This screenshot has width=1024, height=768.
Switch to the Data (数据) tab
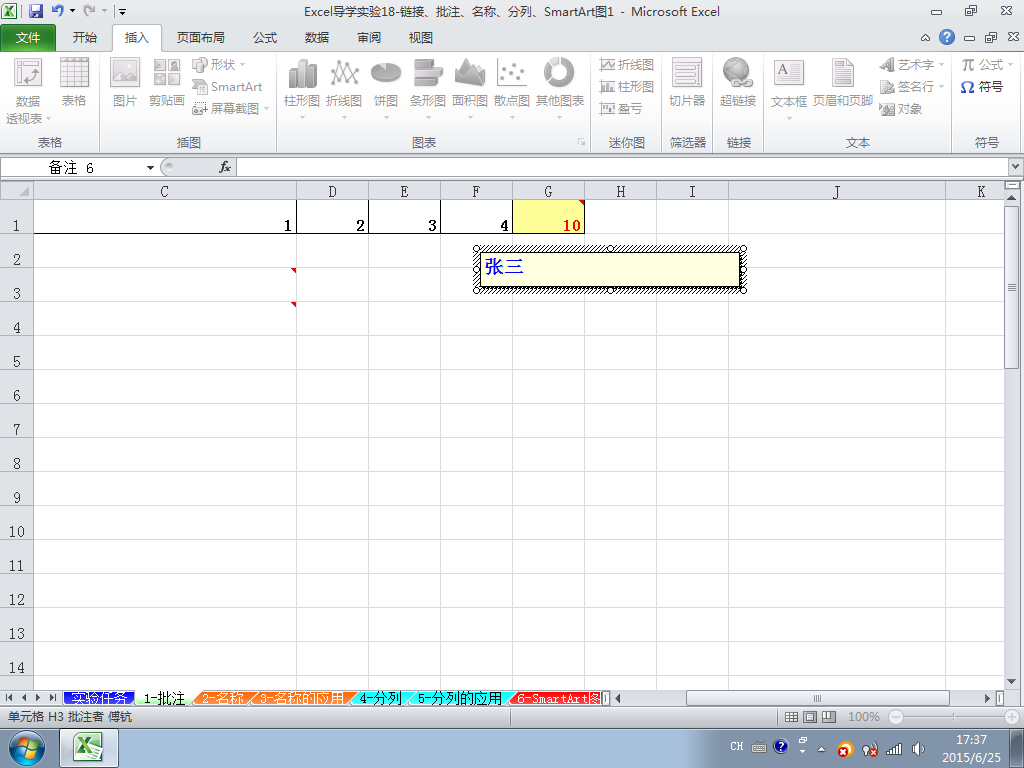[x=317, y=38]
